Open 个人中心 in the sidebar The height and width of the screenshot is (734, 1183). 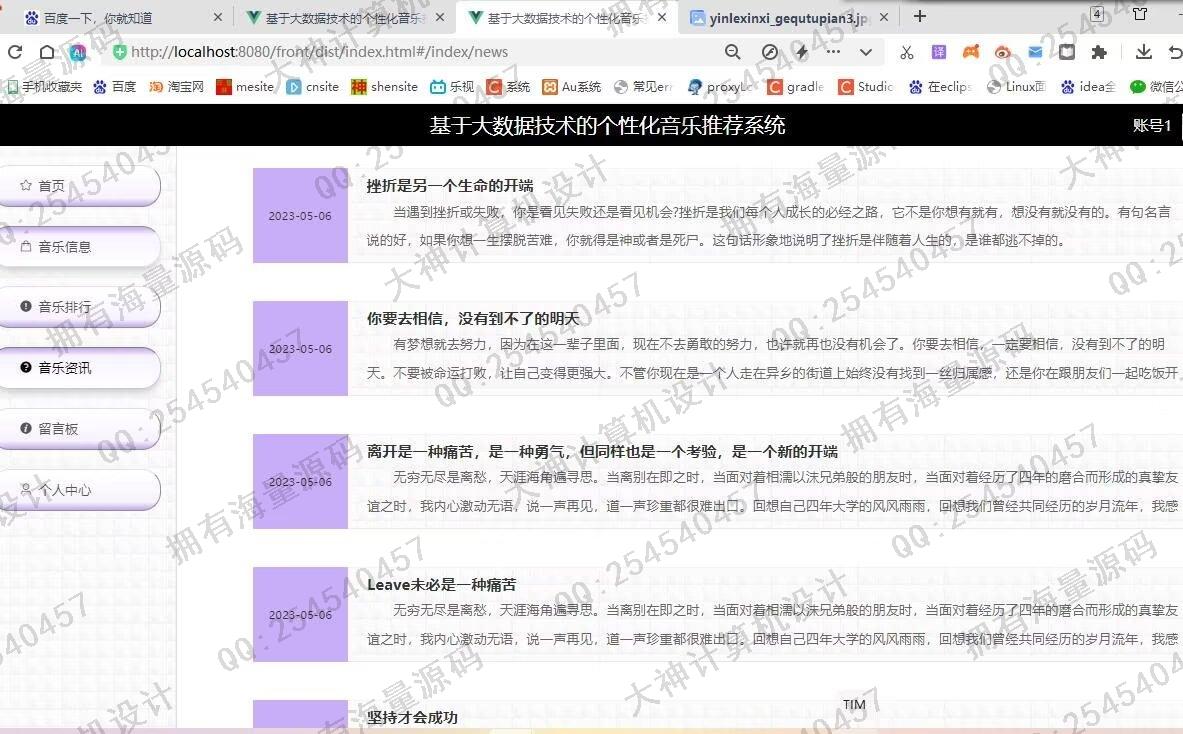click(x=79, y=490)
